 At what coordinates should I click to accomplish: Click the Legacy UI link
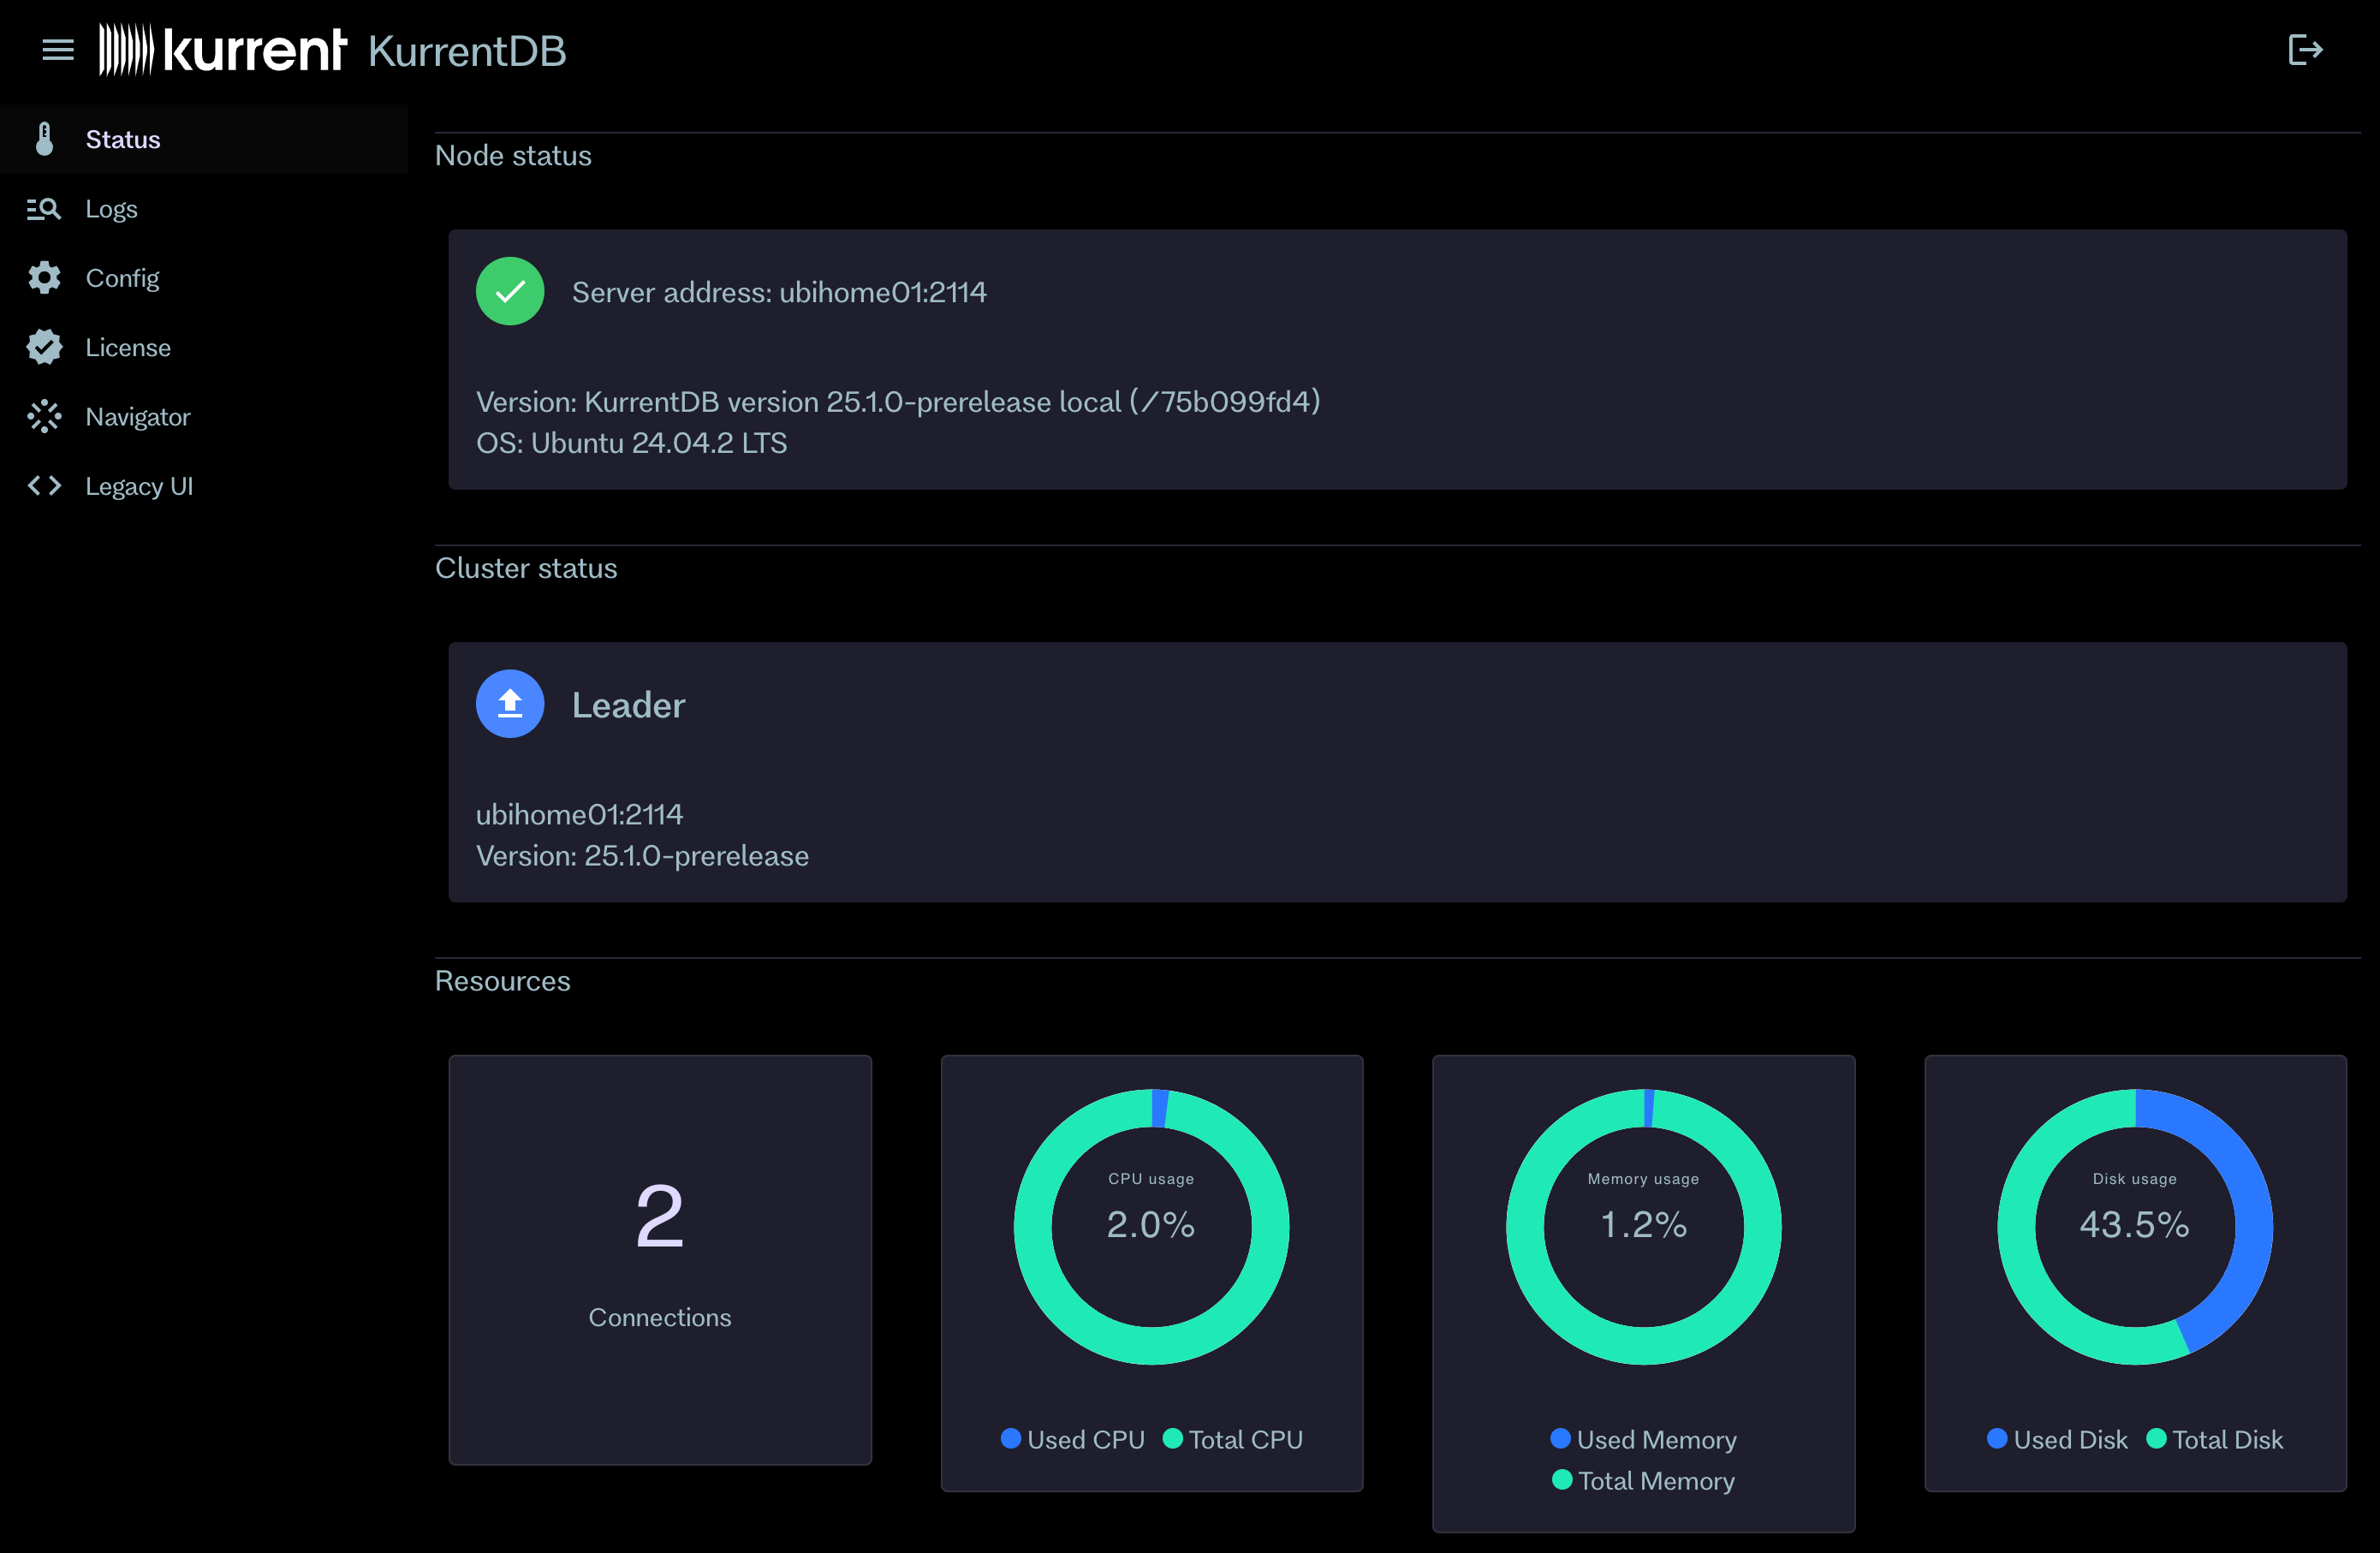(139, 485)
